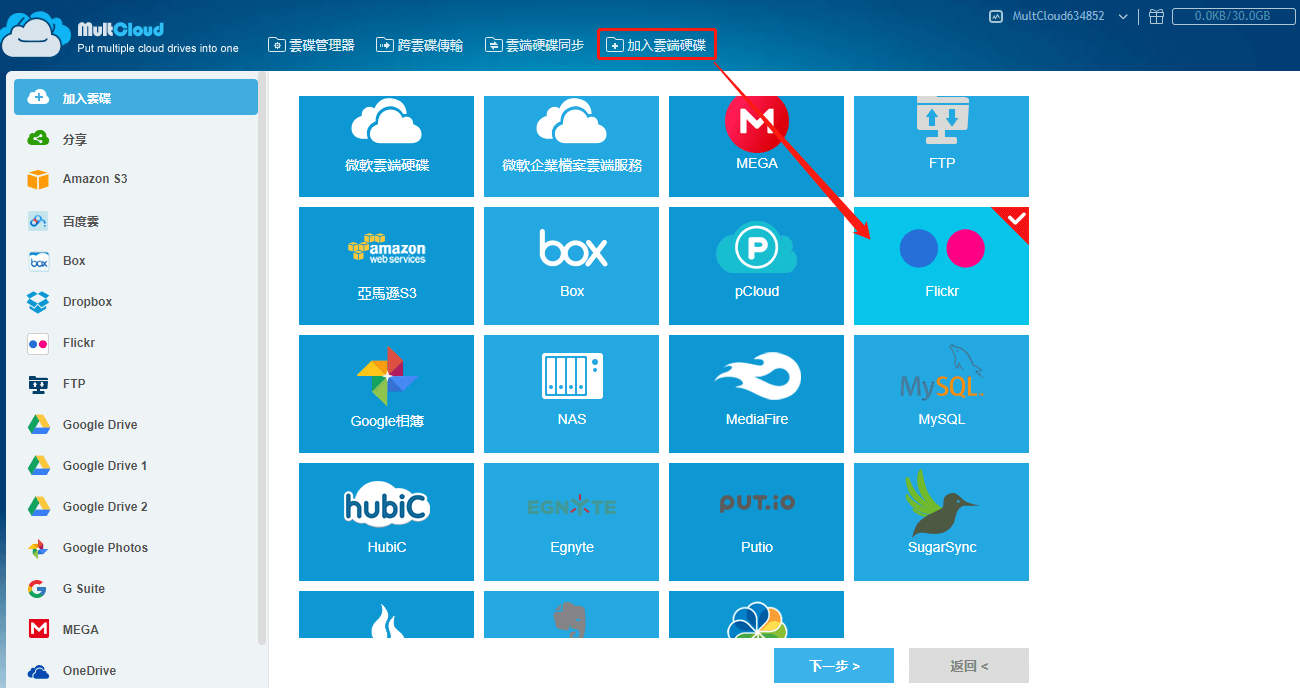Image resolution: width=1300 pixels, height=688 pixels.
Task: Choose the NAS tile
Action: 571,394
